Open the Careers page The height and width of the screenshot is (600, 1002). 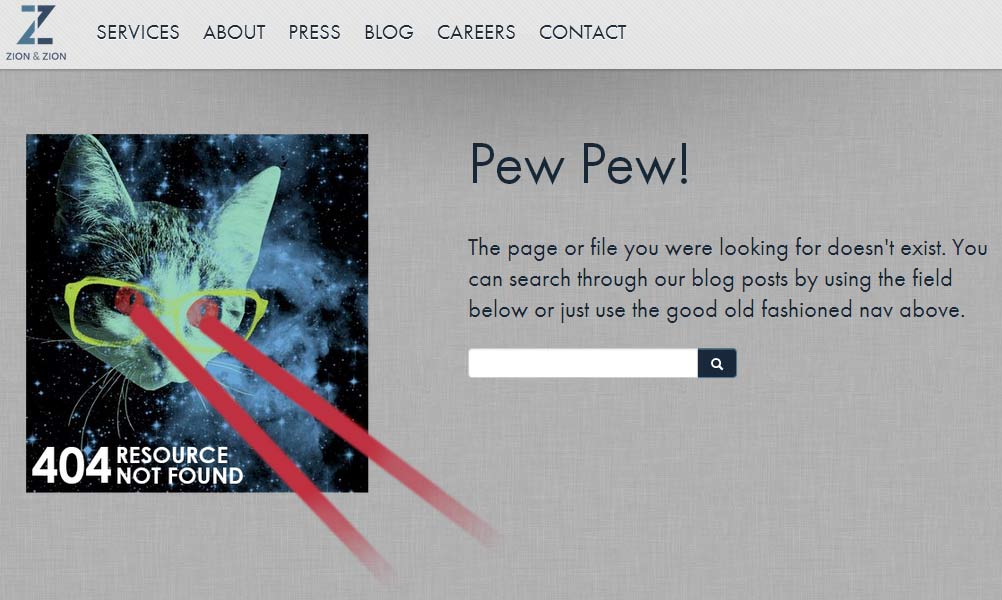coord(476,32)
